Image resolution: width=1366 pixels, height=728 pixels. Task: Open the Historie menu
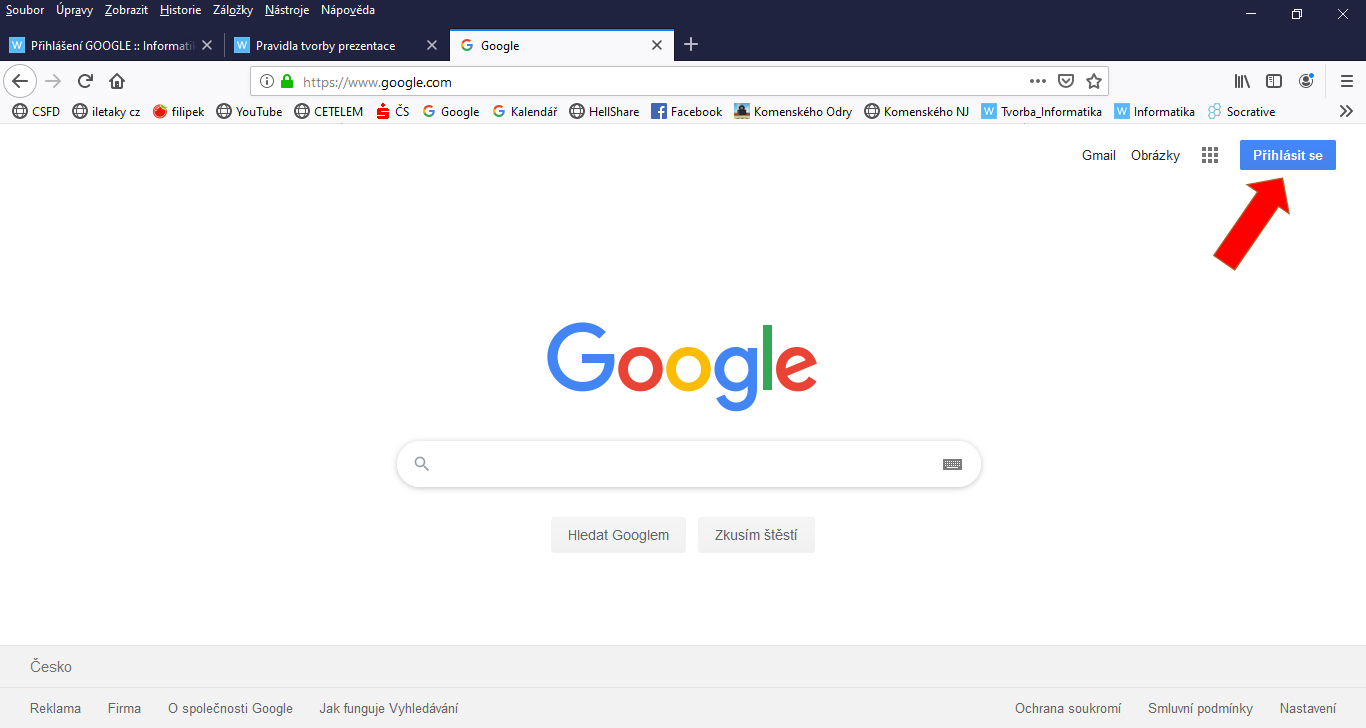(x=180, y=10)
